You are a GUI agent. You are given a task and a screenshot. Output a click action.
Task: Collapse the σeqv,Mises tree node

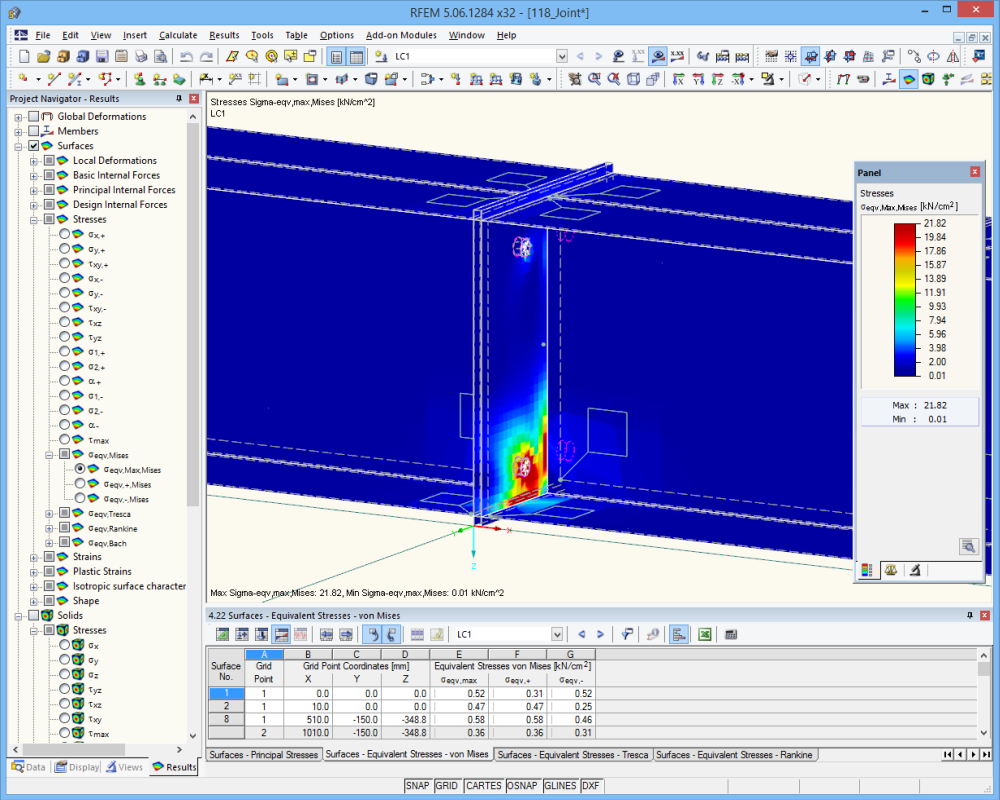pos(49,455)
